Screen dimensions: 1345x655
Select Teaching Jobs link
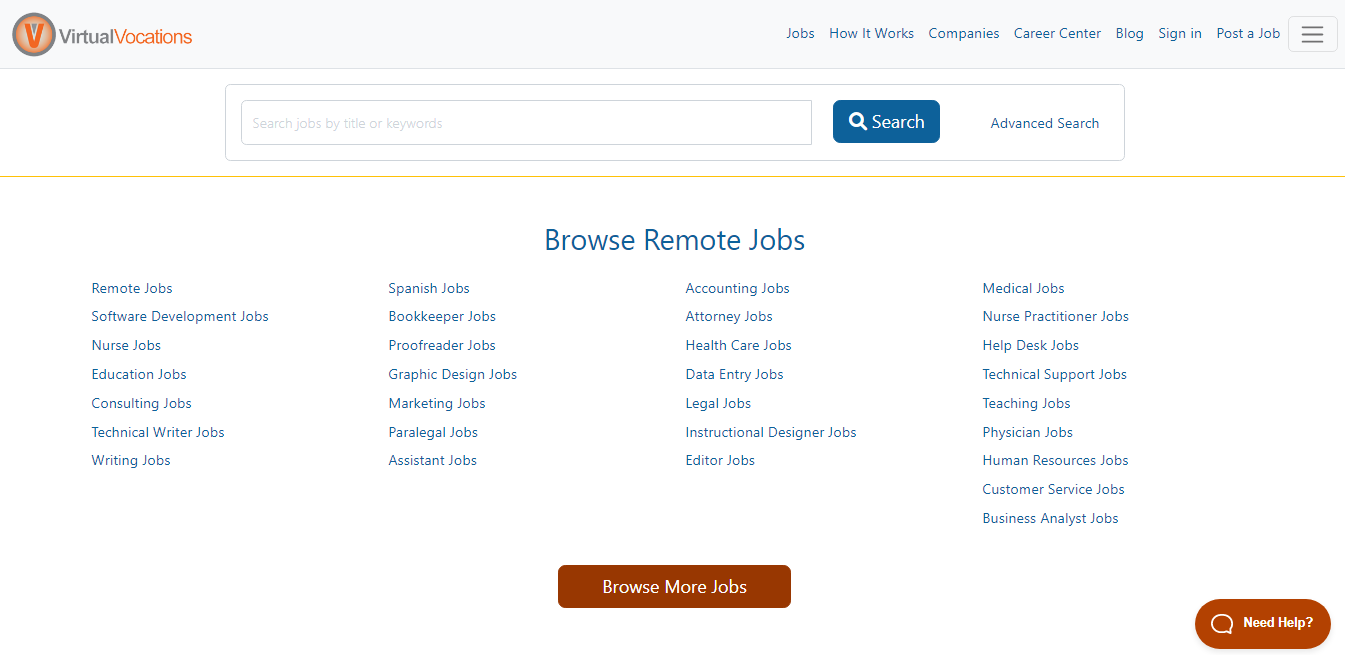[1026, 403]
